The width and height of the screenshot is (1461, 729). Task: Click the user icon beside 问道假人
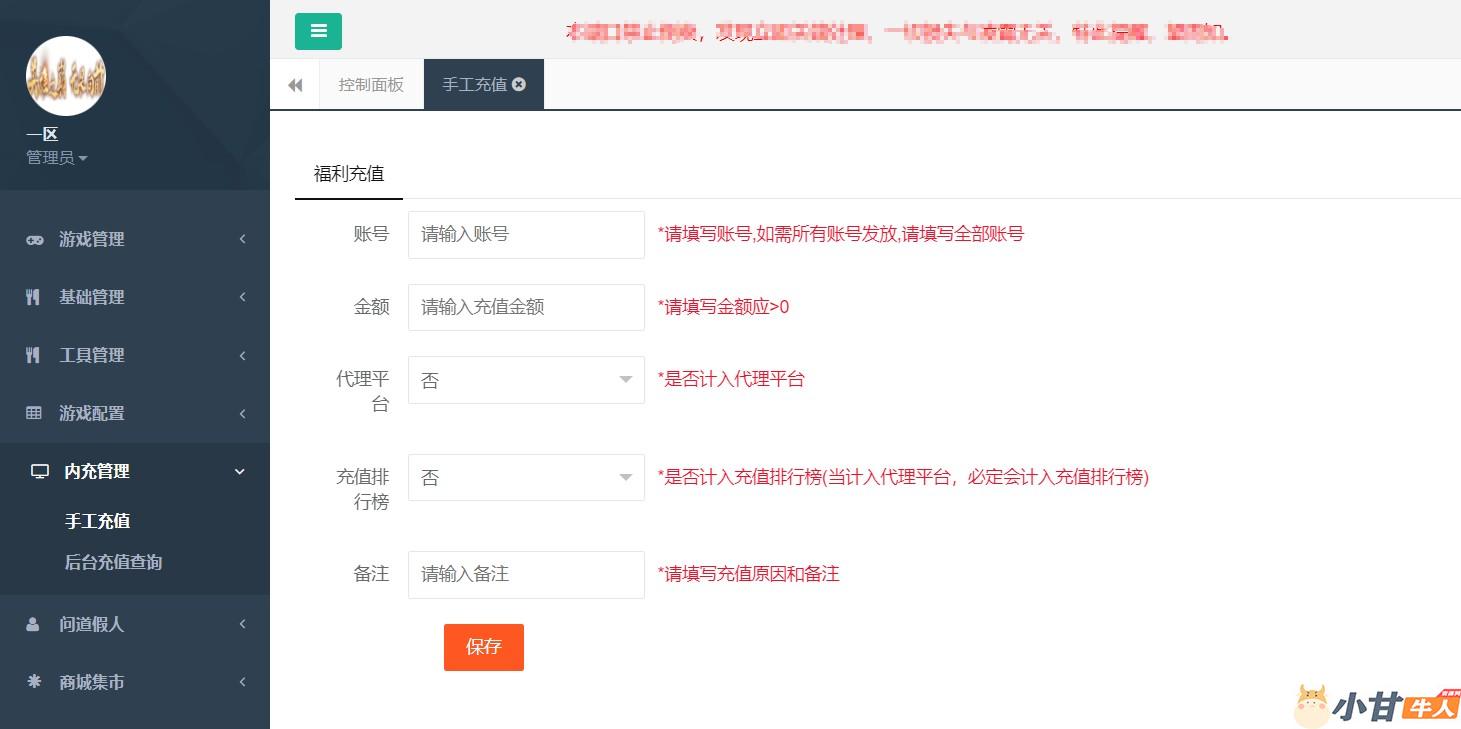33,624
